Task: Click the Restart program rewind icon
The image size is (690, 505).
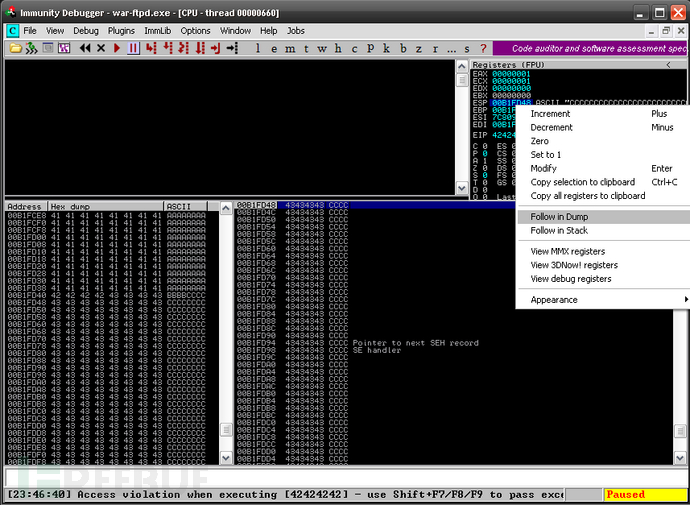Action: click(x=86, y=48)
